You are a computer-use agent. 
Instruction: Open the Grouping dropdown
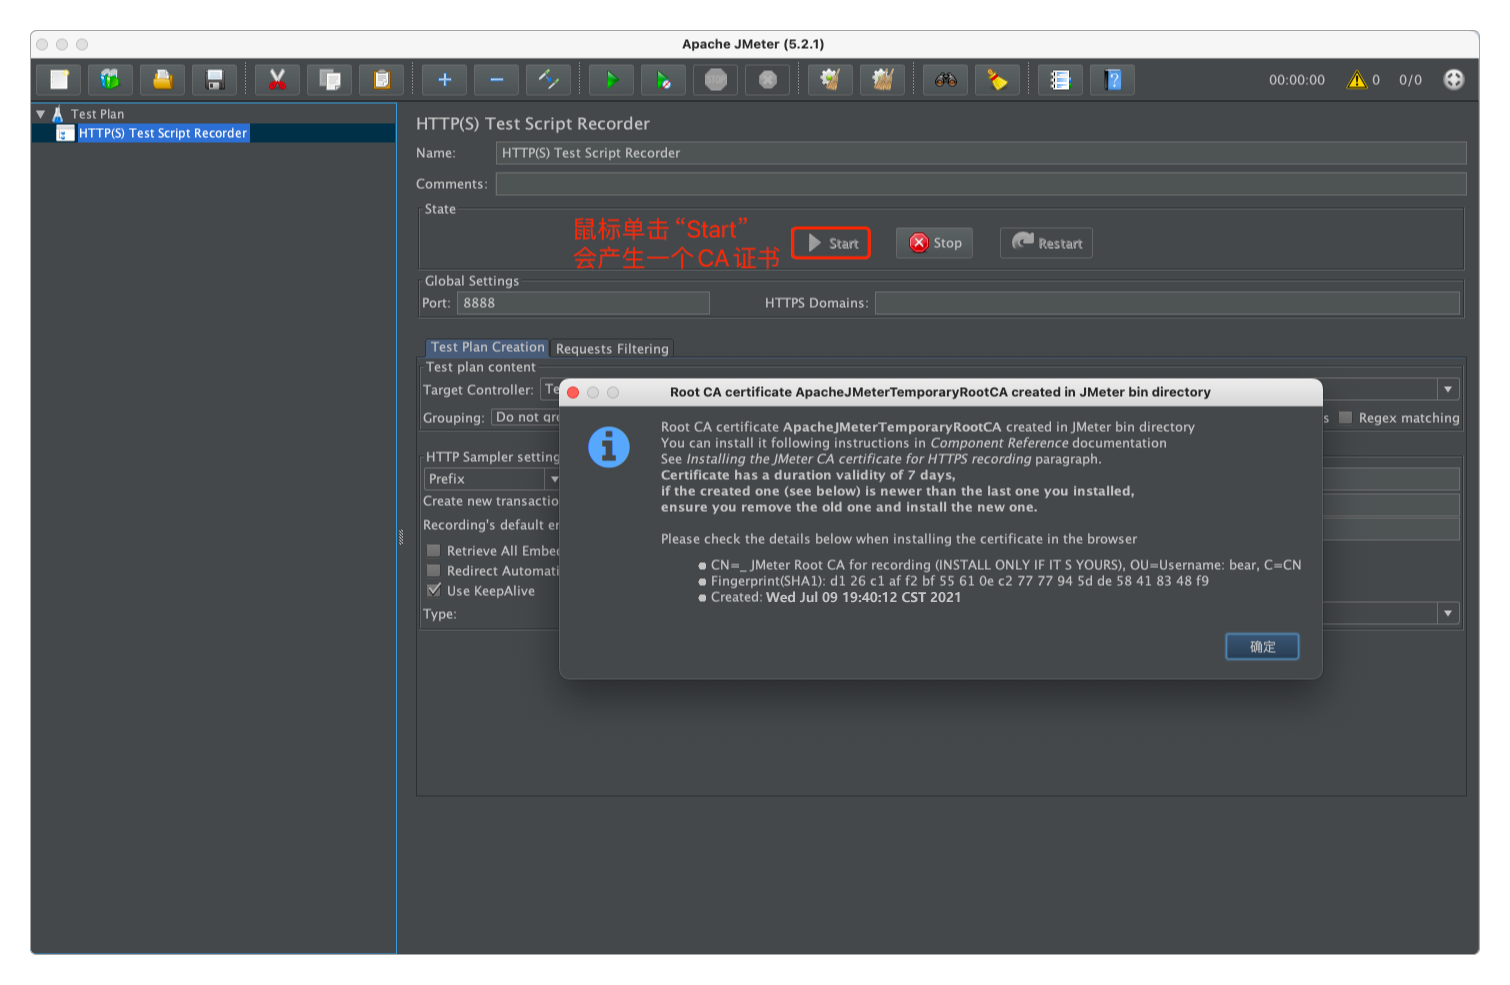[x=526, y=418]
